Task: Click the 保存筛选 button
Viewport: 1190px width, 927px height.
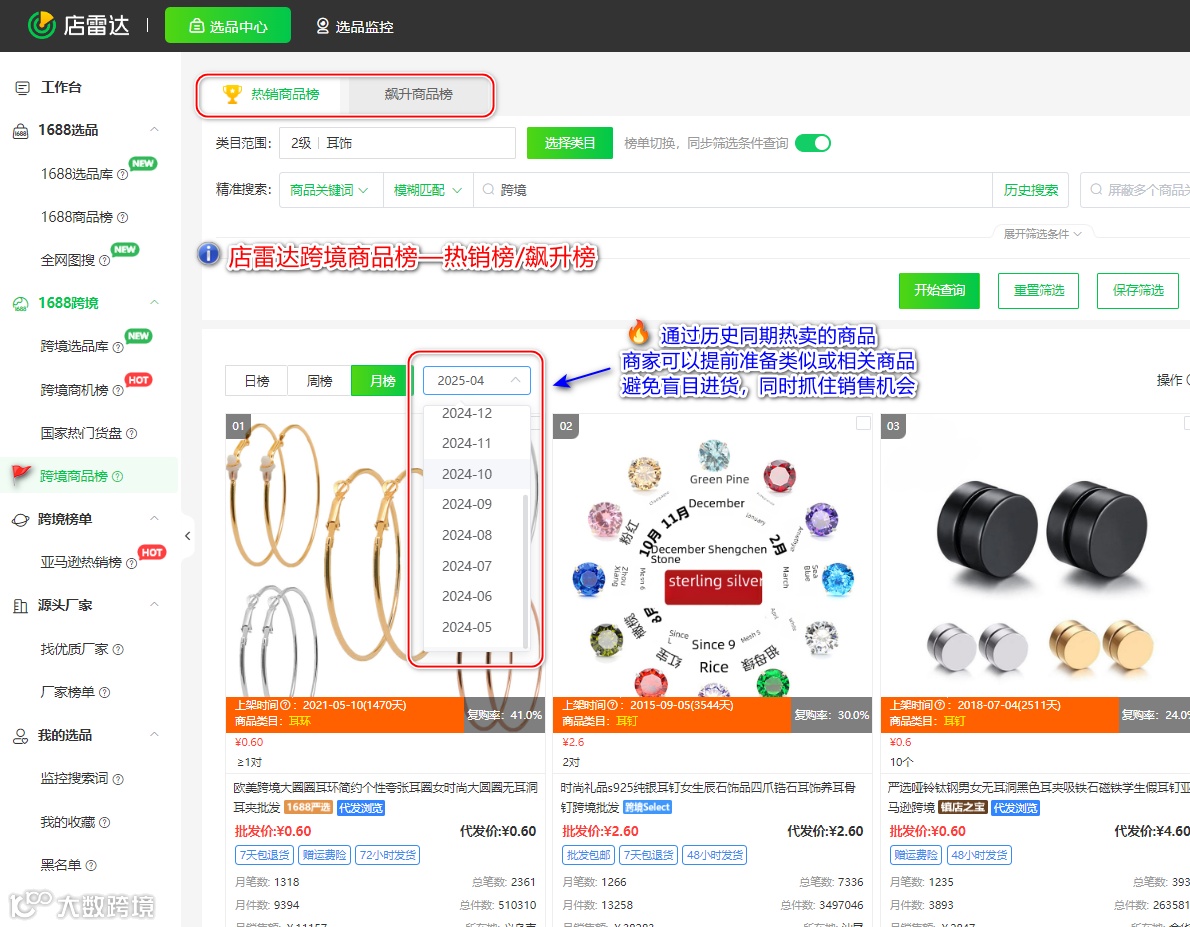Action: (x=1138, y=291)
